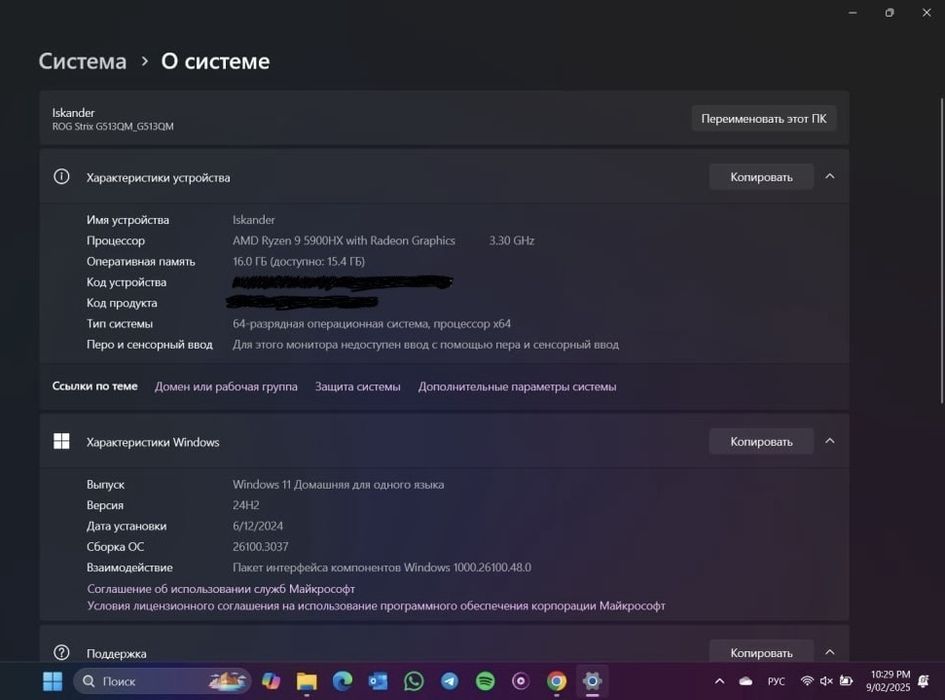Click Переименовать этот ПК button

[764, 119]
